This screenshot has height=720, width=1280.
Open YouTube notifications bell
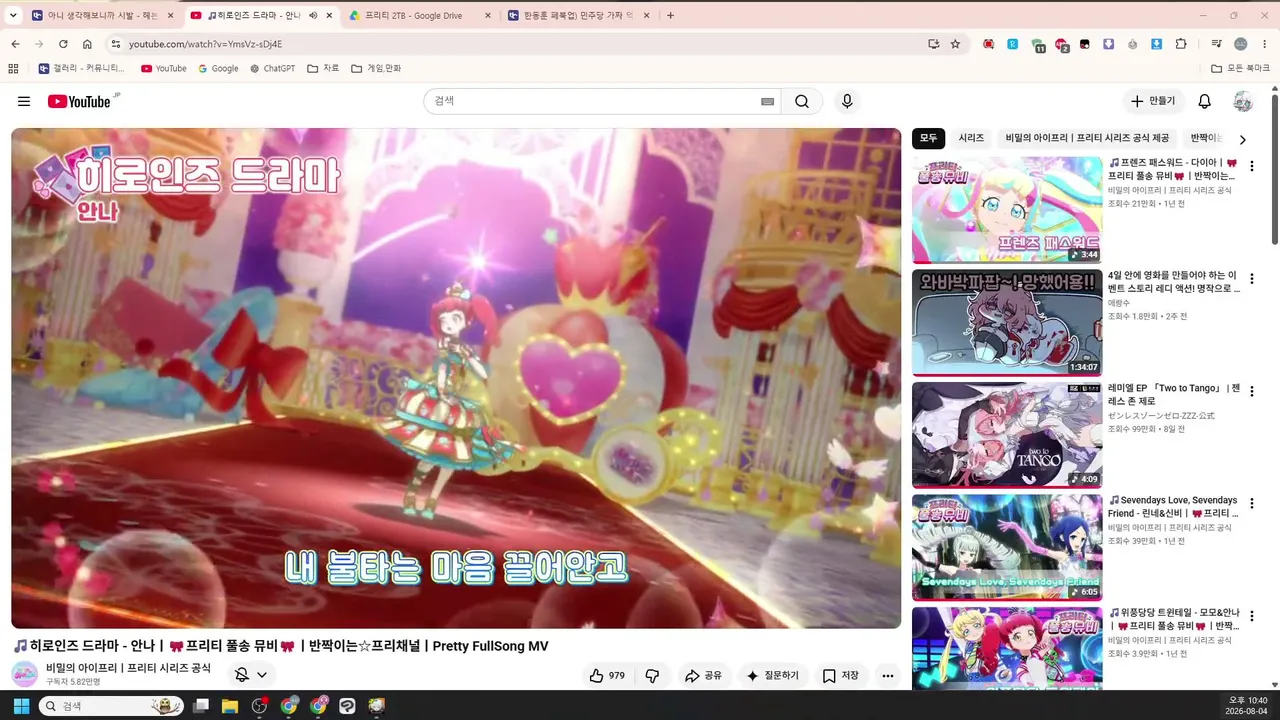pyautogui.click(x=1205, y=101)
